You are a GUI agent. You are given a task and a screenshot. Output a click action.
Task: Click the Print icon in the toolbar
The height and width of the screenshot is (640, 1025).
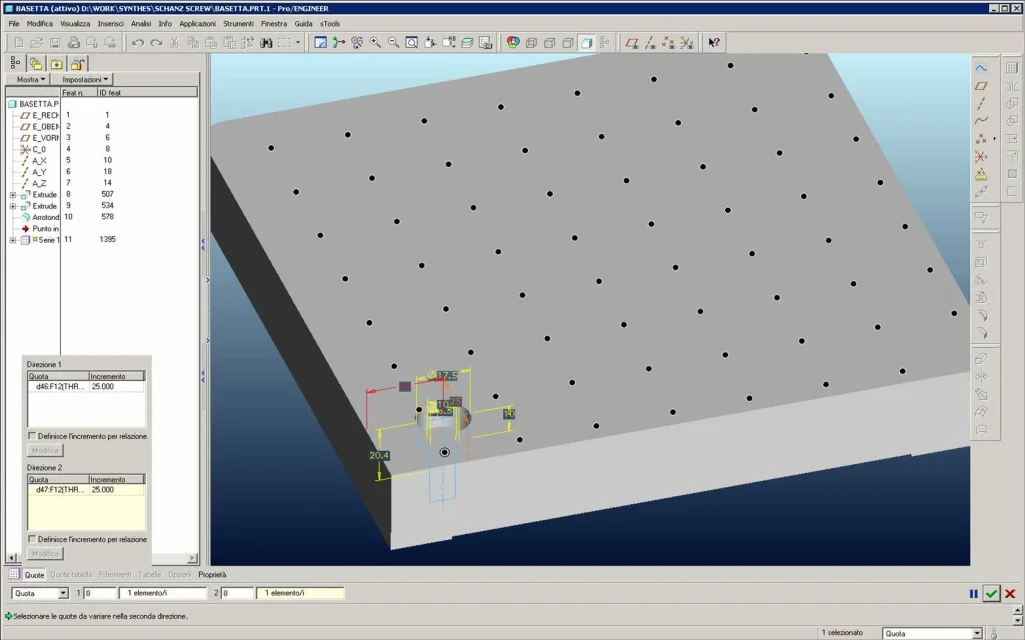pos(74,43)
